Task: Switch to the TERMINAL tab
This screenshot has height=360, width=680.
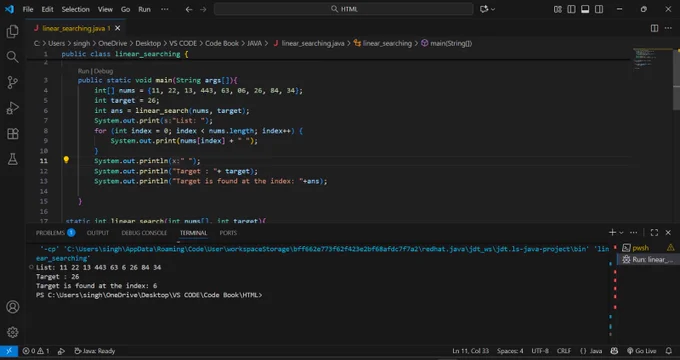Action: pyautogui.click(x=193, y=233)
